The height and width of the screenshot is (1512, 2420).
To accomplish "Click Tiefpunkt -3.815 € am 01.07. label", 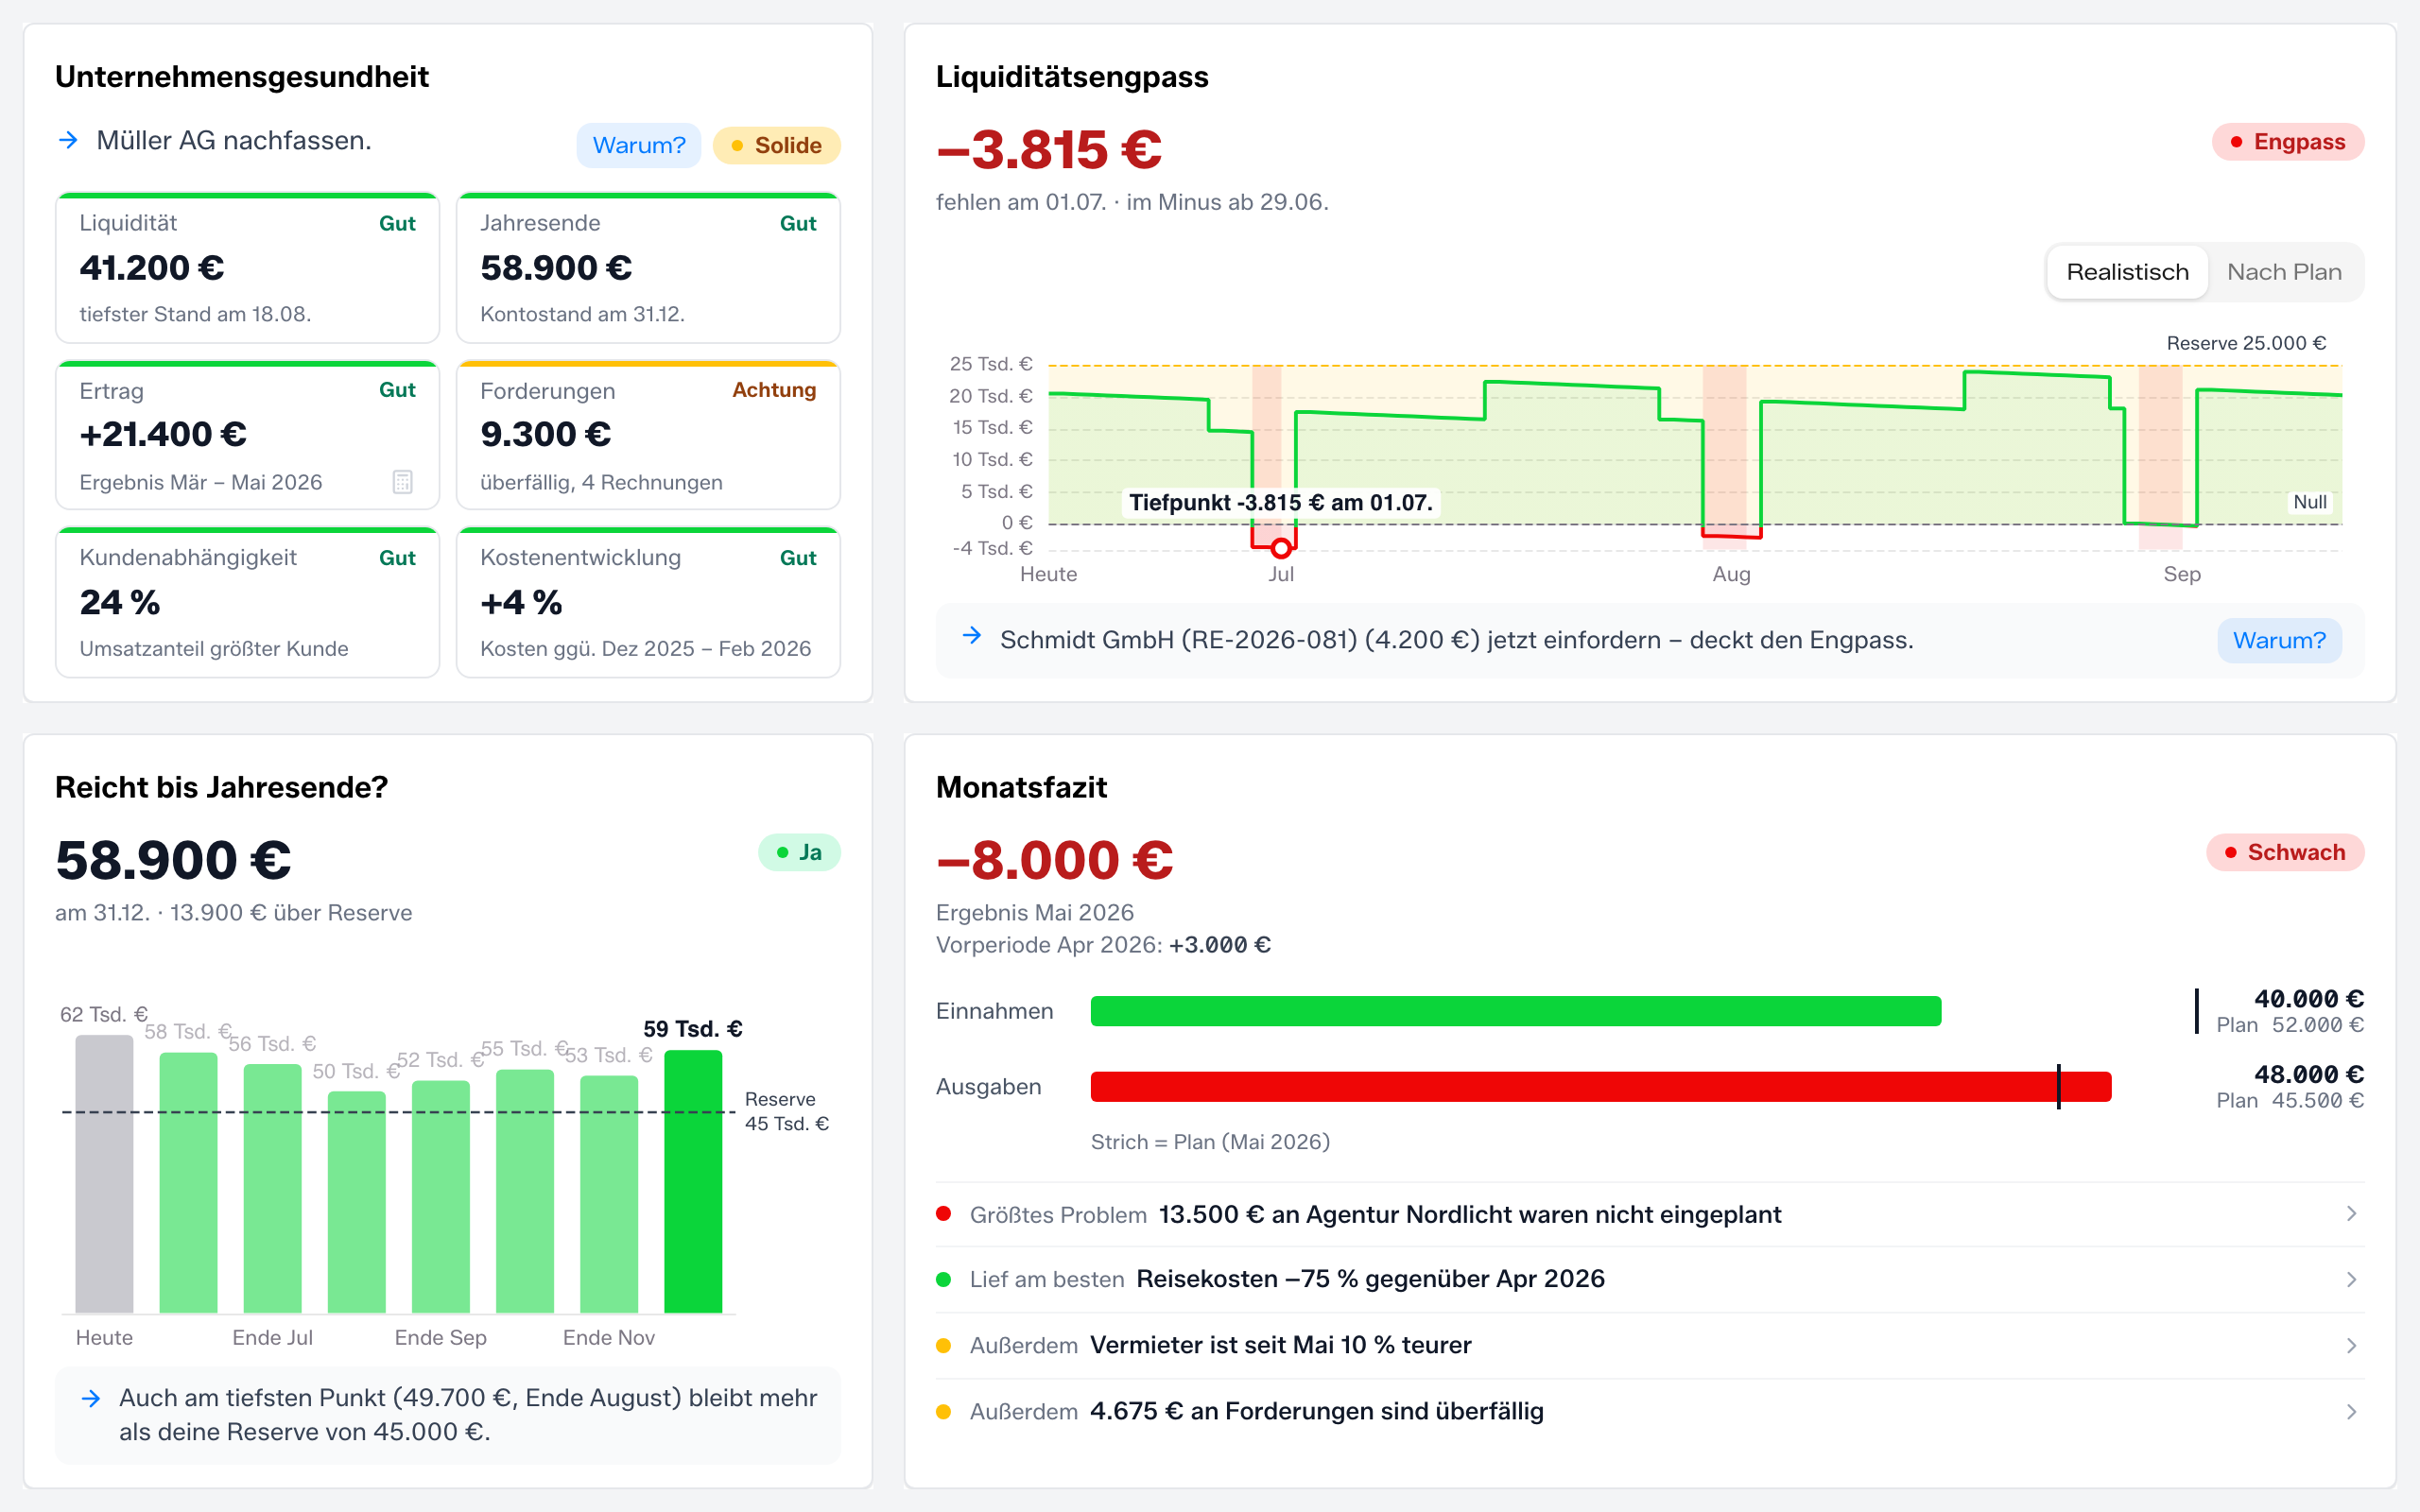I will 1280,502.
